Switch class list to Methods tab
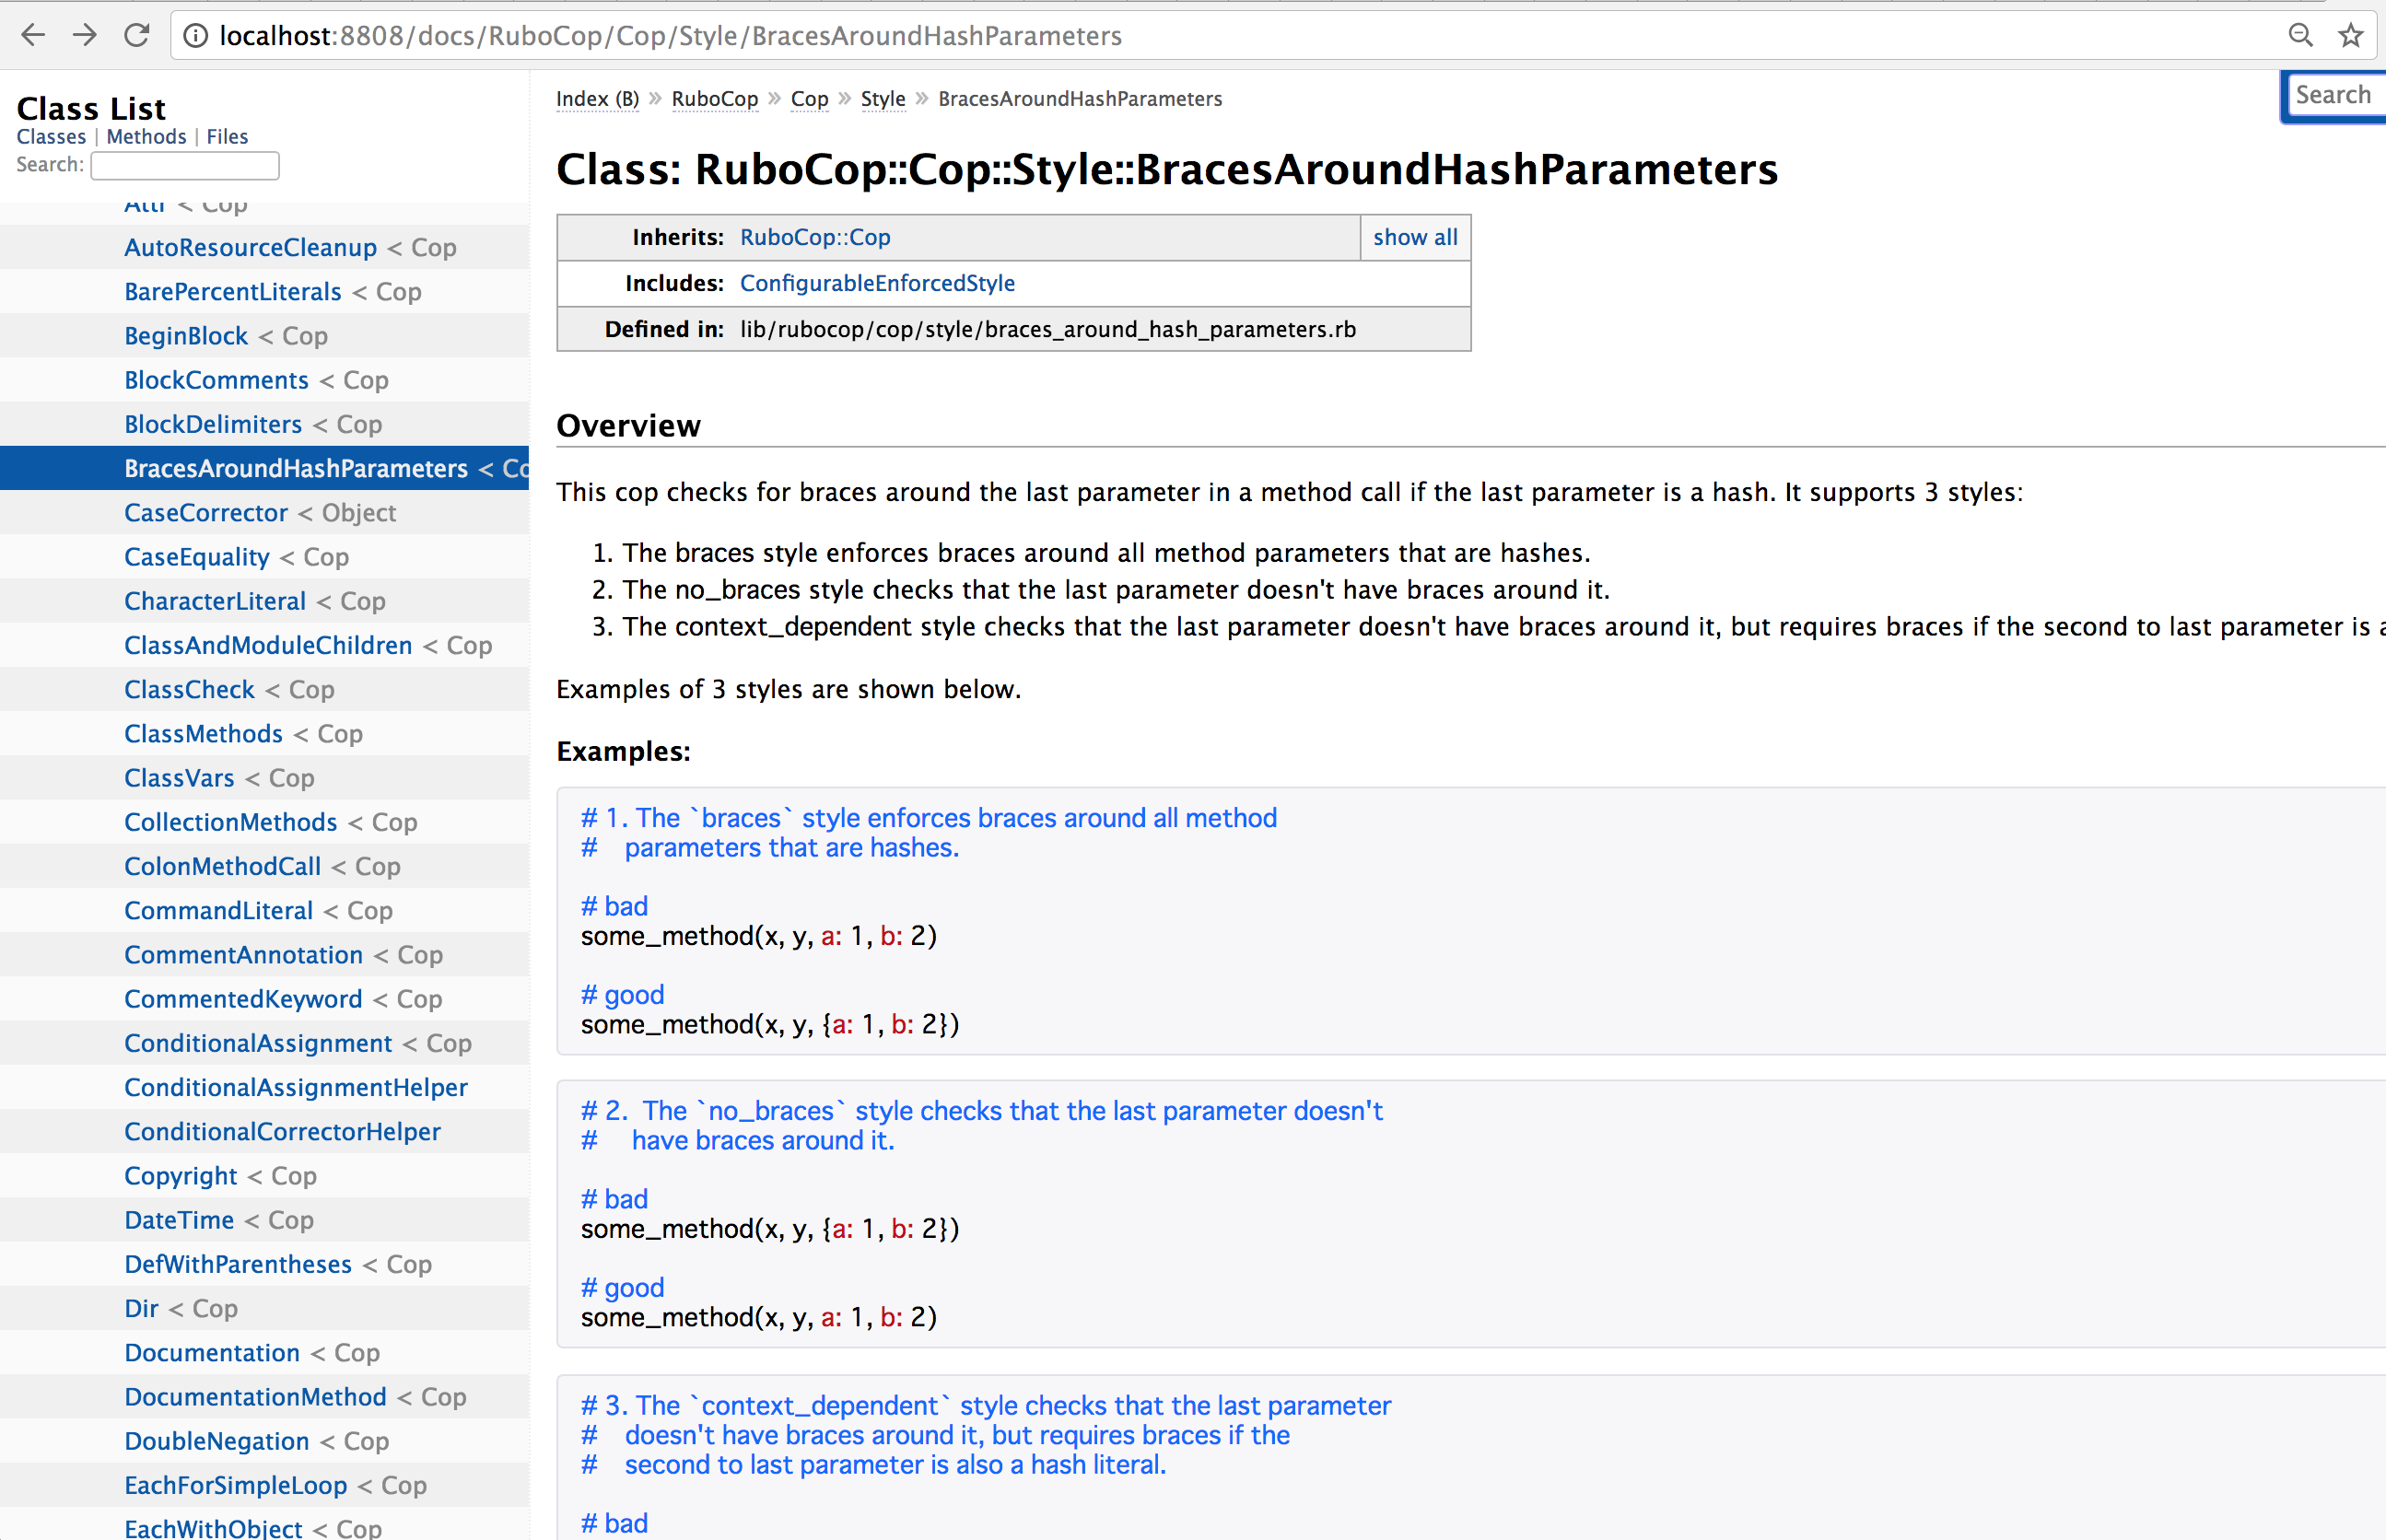Image resolution: width=2386 pixels, height=1540 pixels. pos(146,137)
